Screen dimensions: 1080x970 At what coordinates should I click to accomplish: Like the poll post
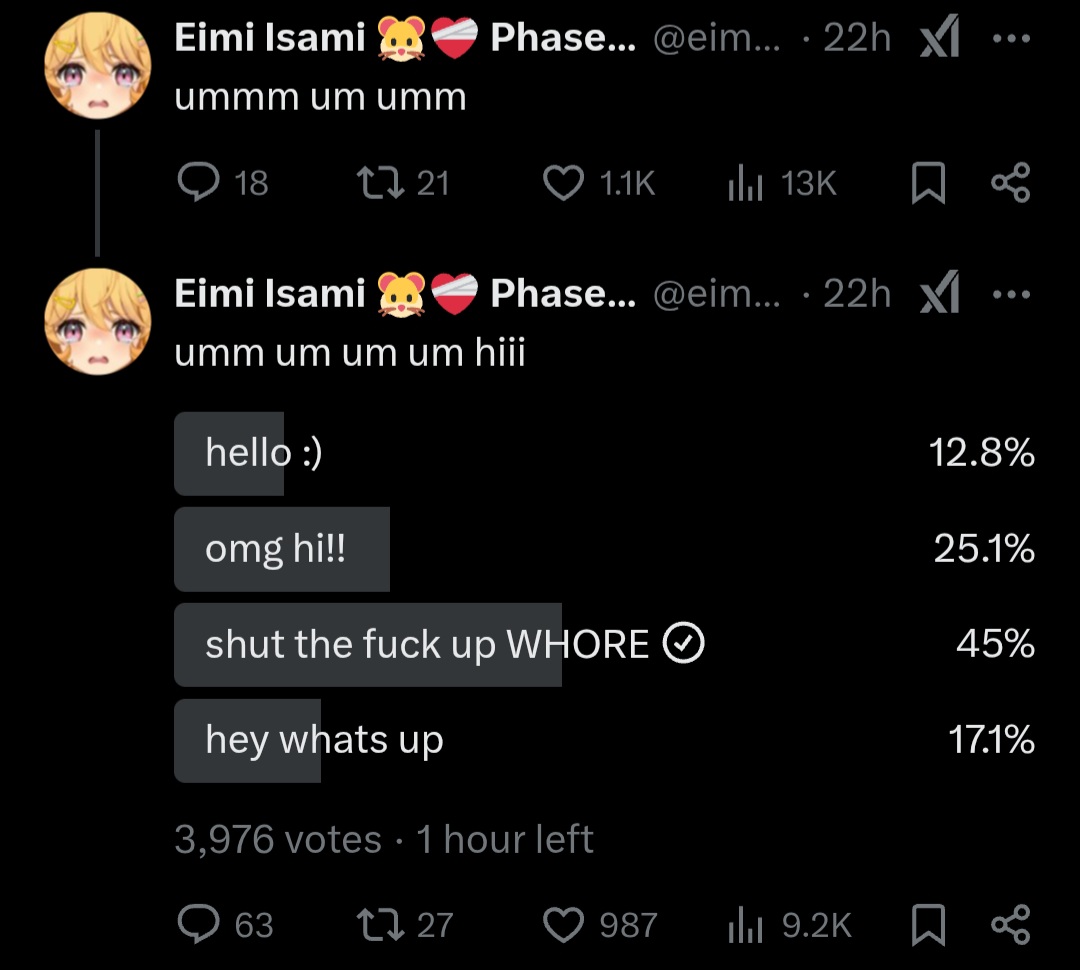[563, 925]
